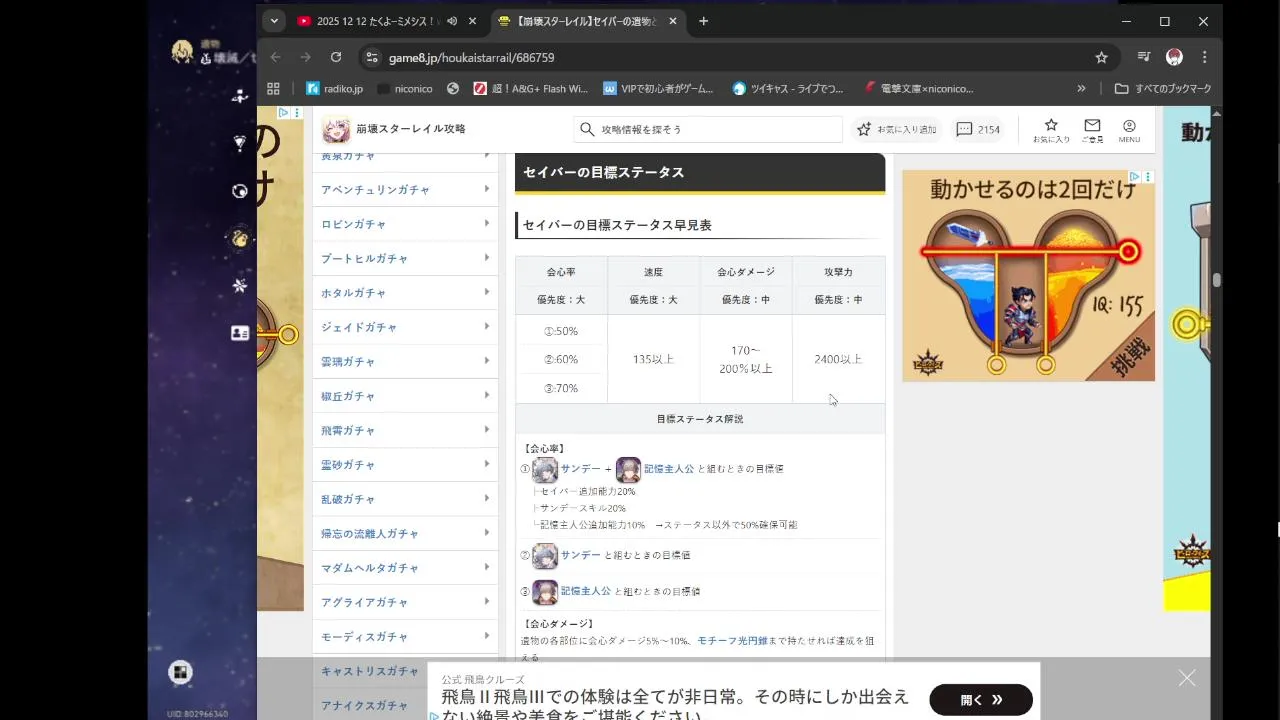
Task: Open the ad options icon on puzzle ad
Action: coord(1147,177)
